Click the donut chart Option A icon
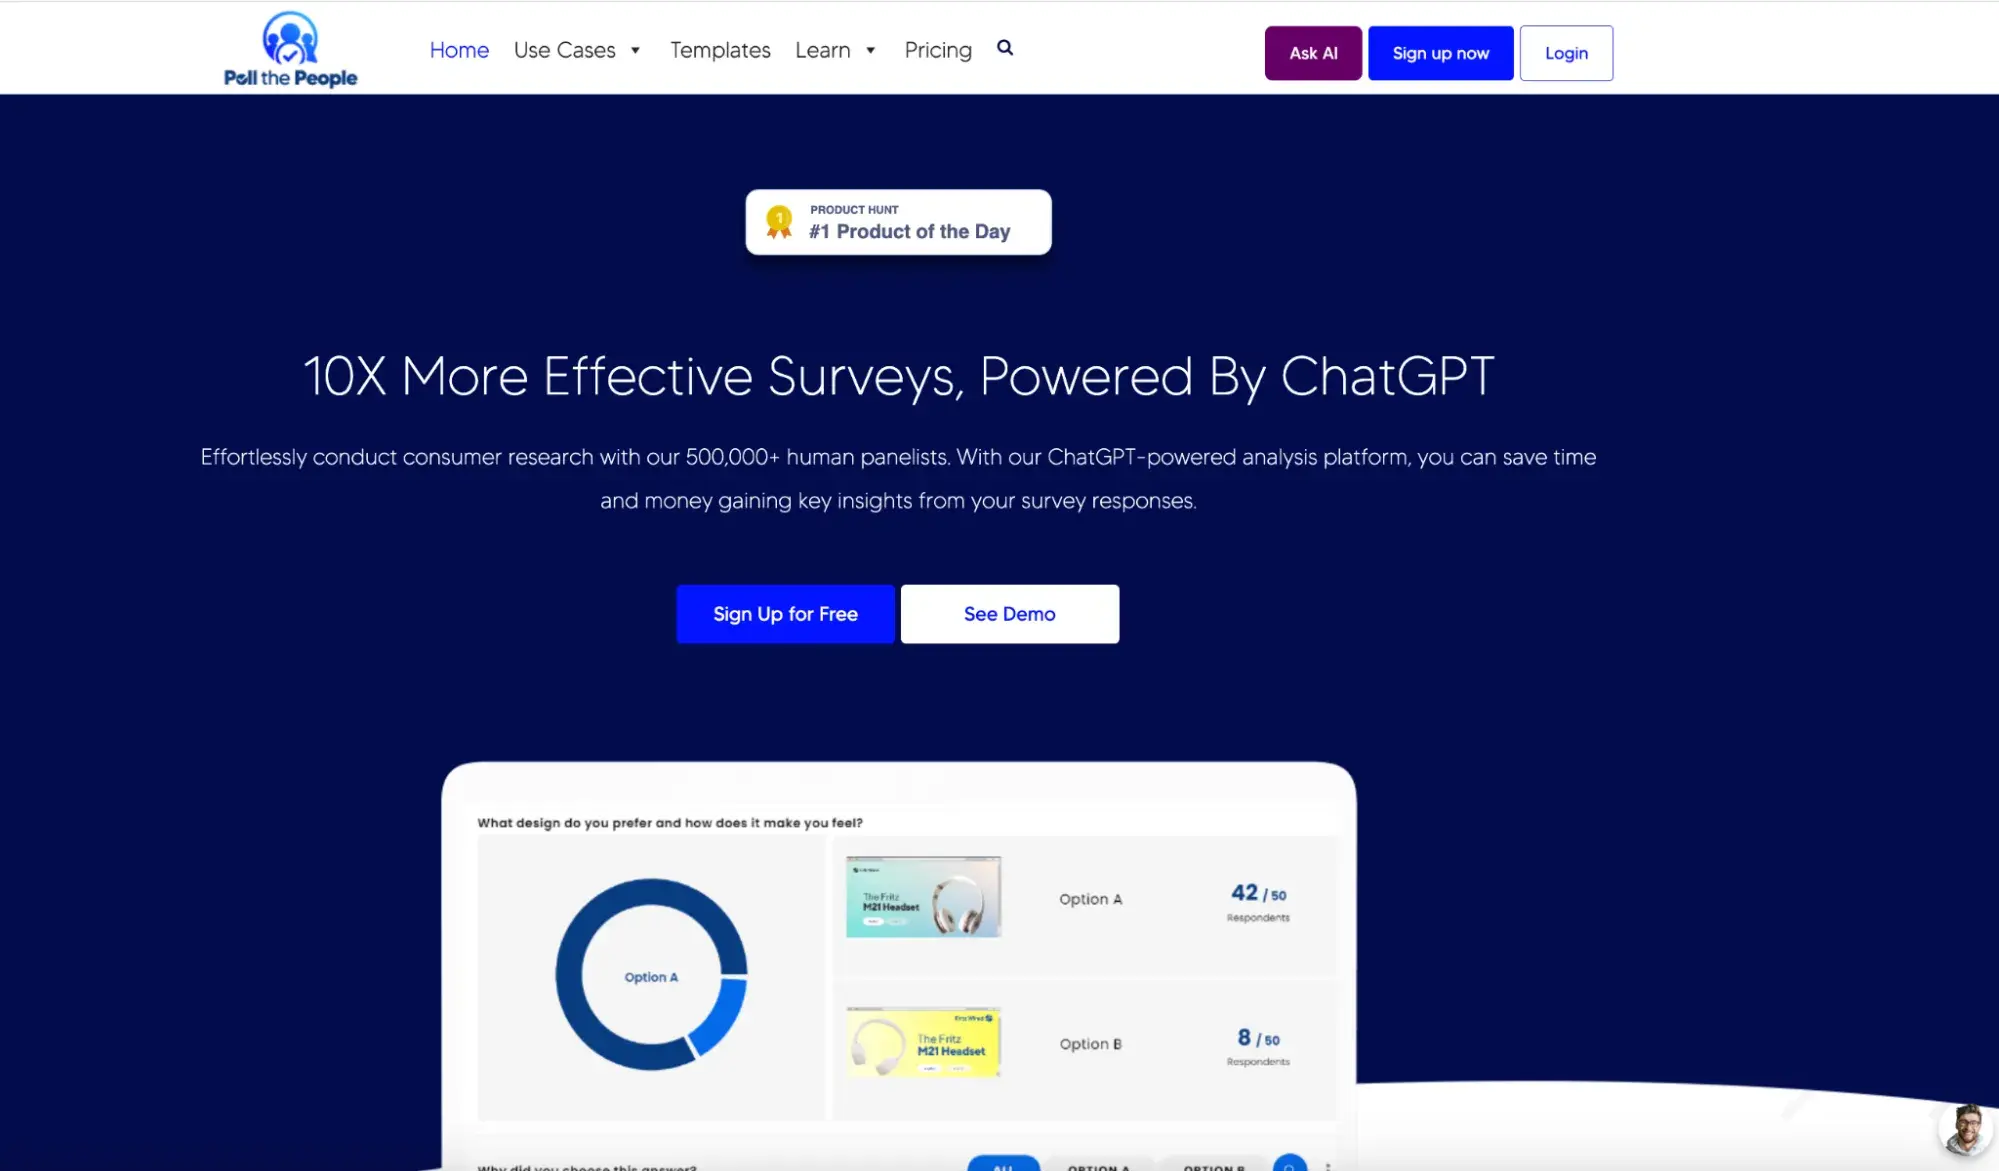 click(x=650, y=975)
